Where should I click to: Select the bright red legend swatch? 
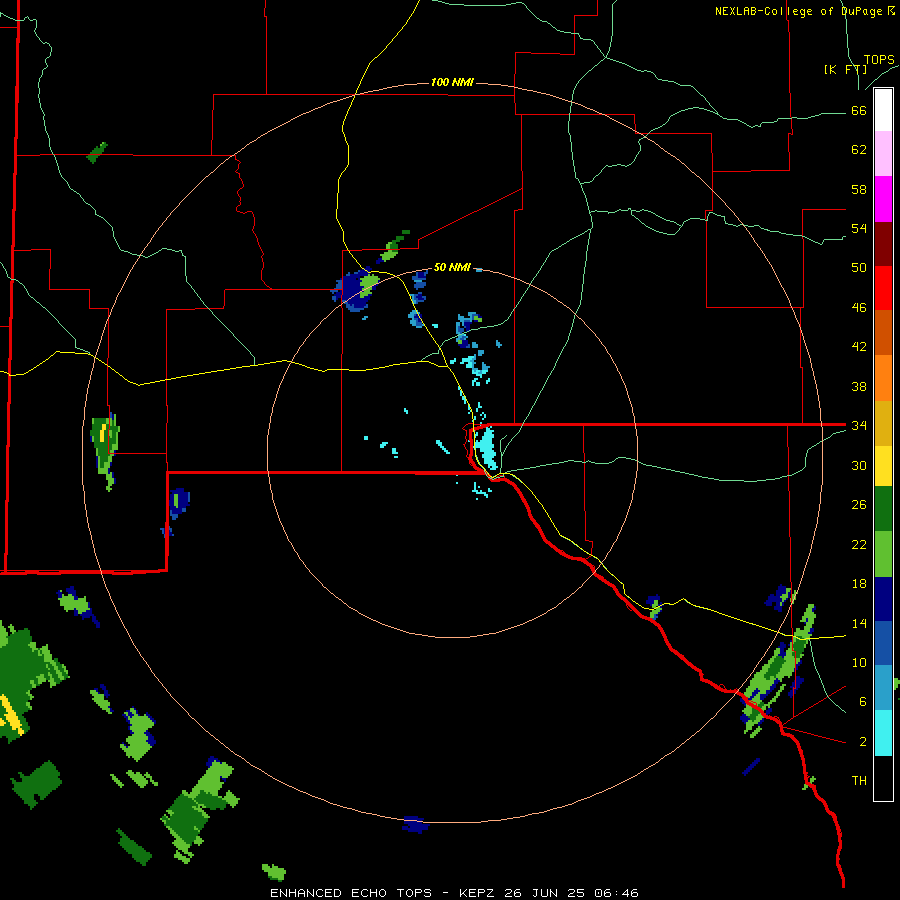pos(883,288)
